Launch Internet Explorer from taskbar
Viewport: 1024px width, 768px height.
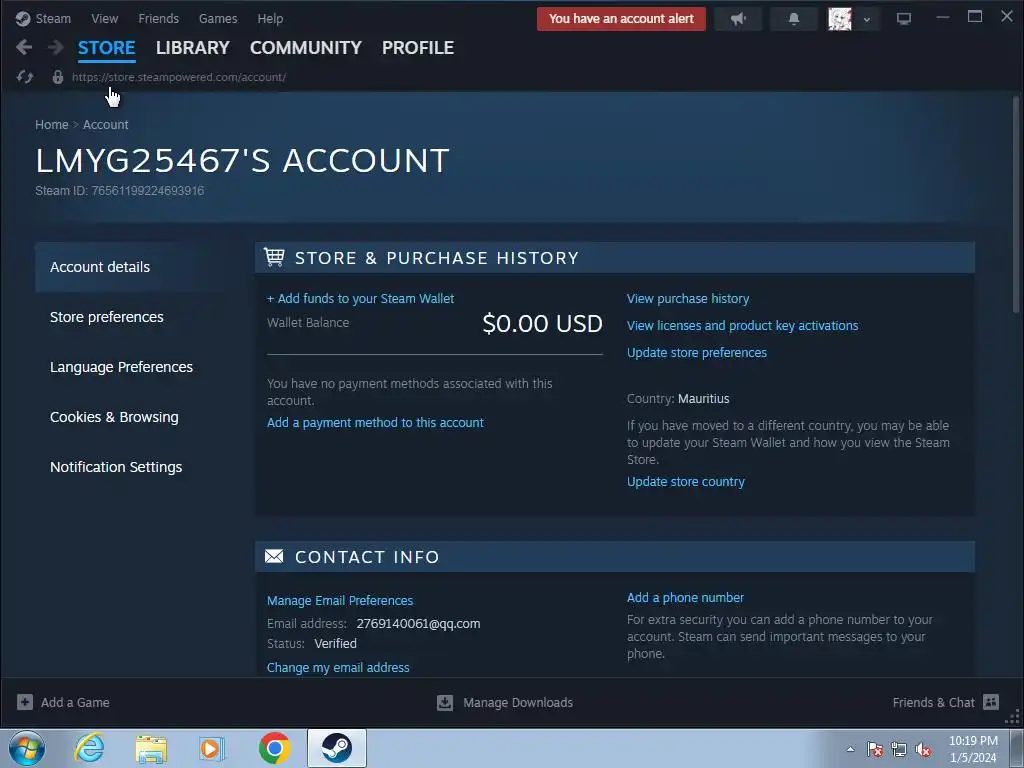[89, 748]
